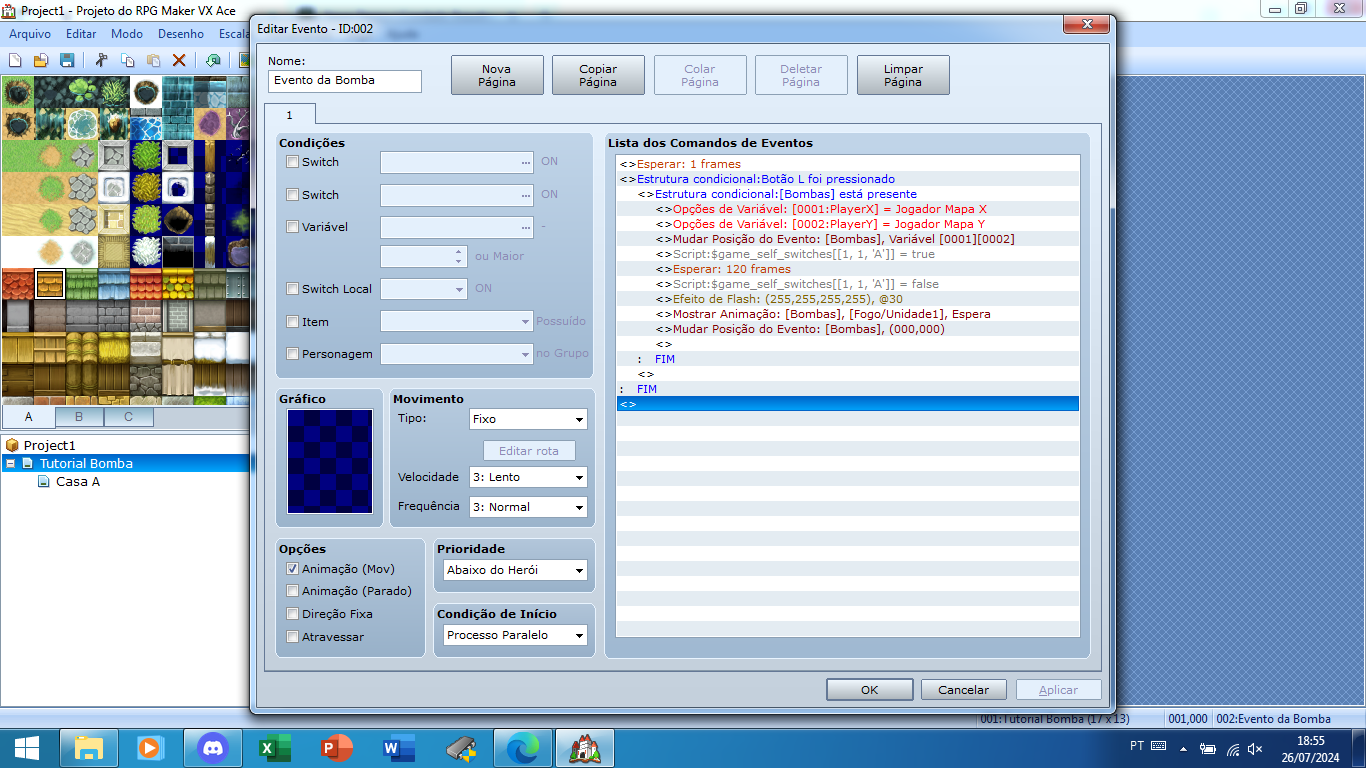Enable the Variável condition checkbox
Image resolution: width=1366 pixels, height=768 pixels.
pyautogui.click(x=292, y=227)
